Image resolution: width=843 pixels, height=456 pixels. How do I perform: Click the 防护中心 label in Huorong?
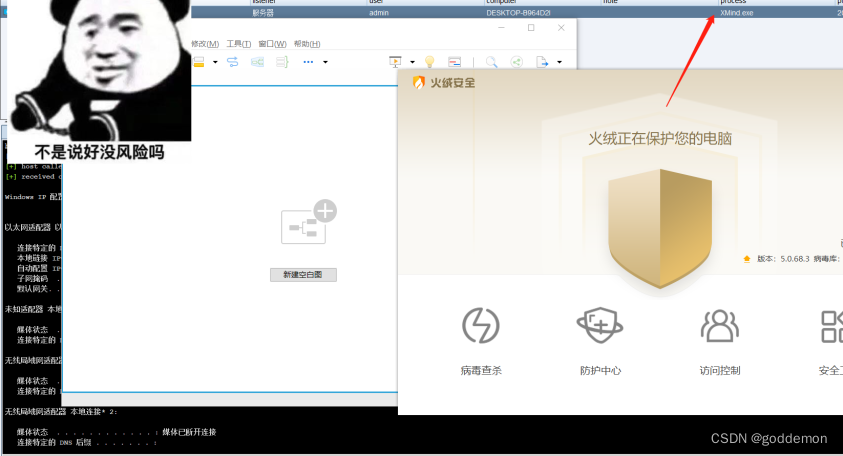(x=601, y=370)
